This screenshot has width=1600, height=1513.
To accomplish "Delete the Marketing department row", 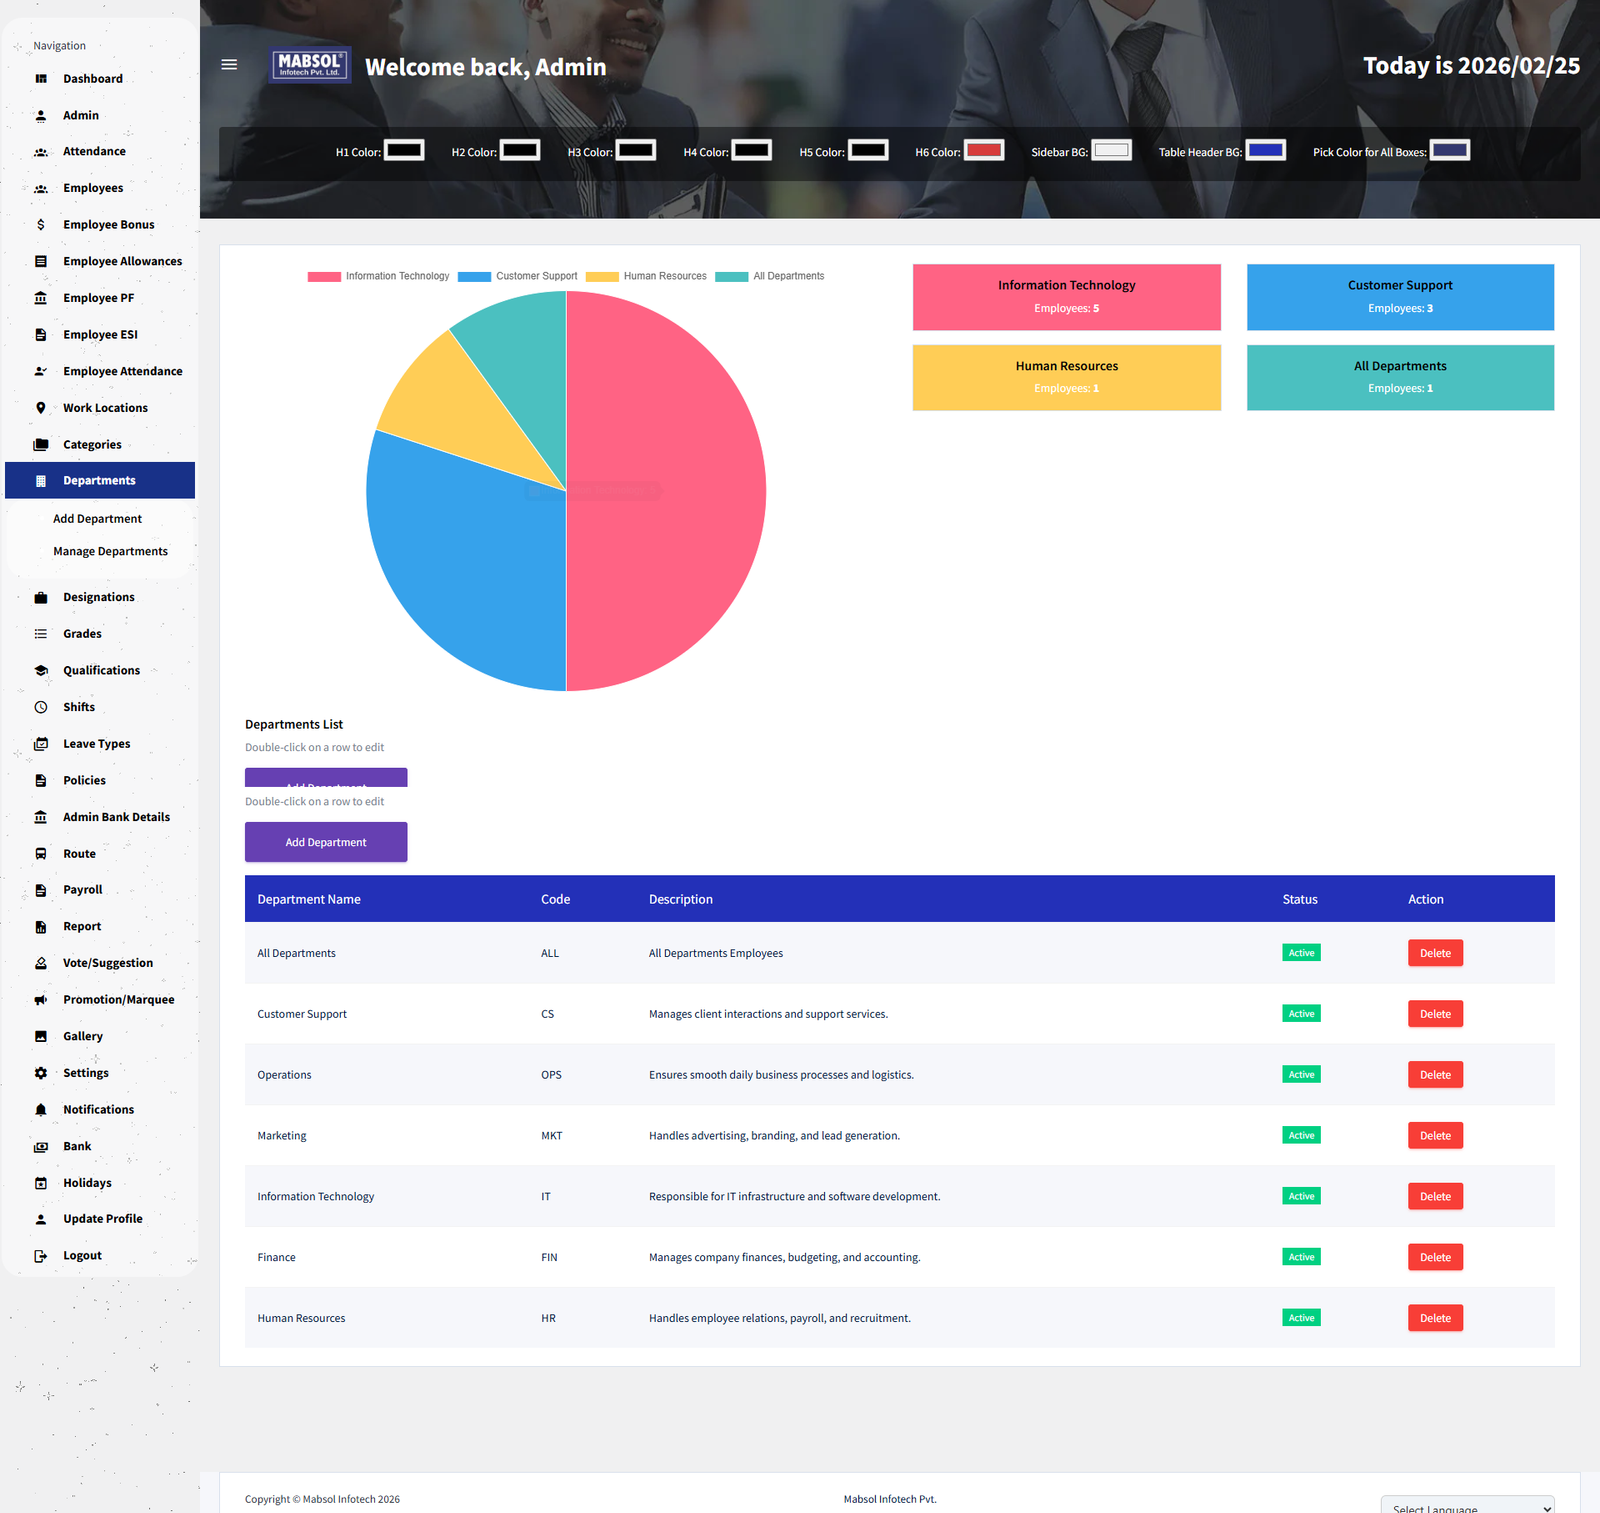I will 1435,1136.
